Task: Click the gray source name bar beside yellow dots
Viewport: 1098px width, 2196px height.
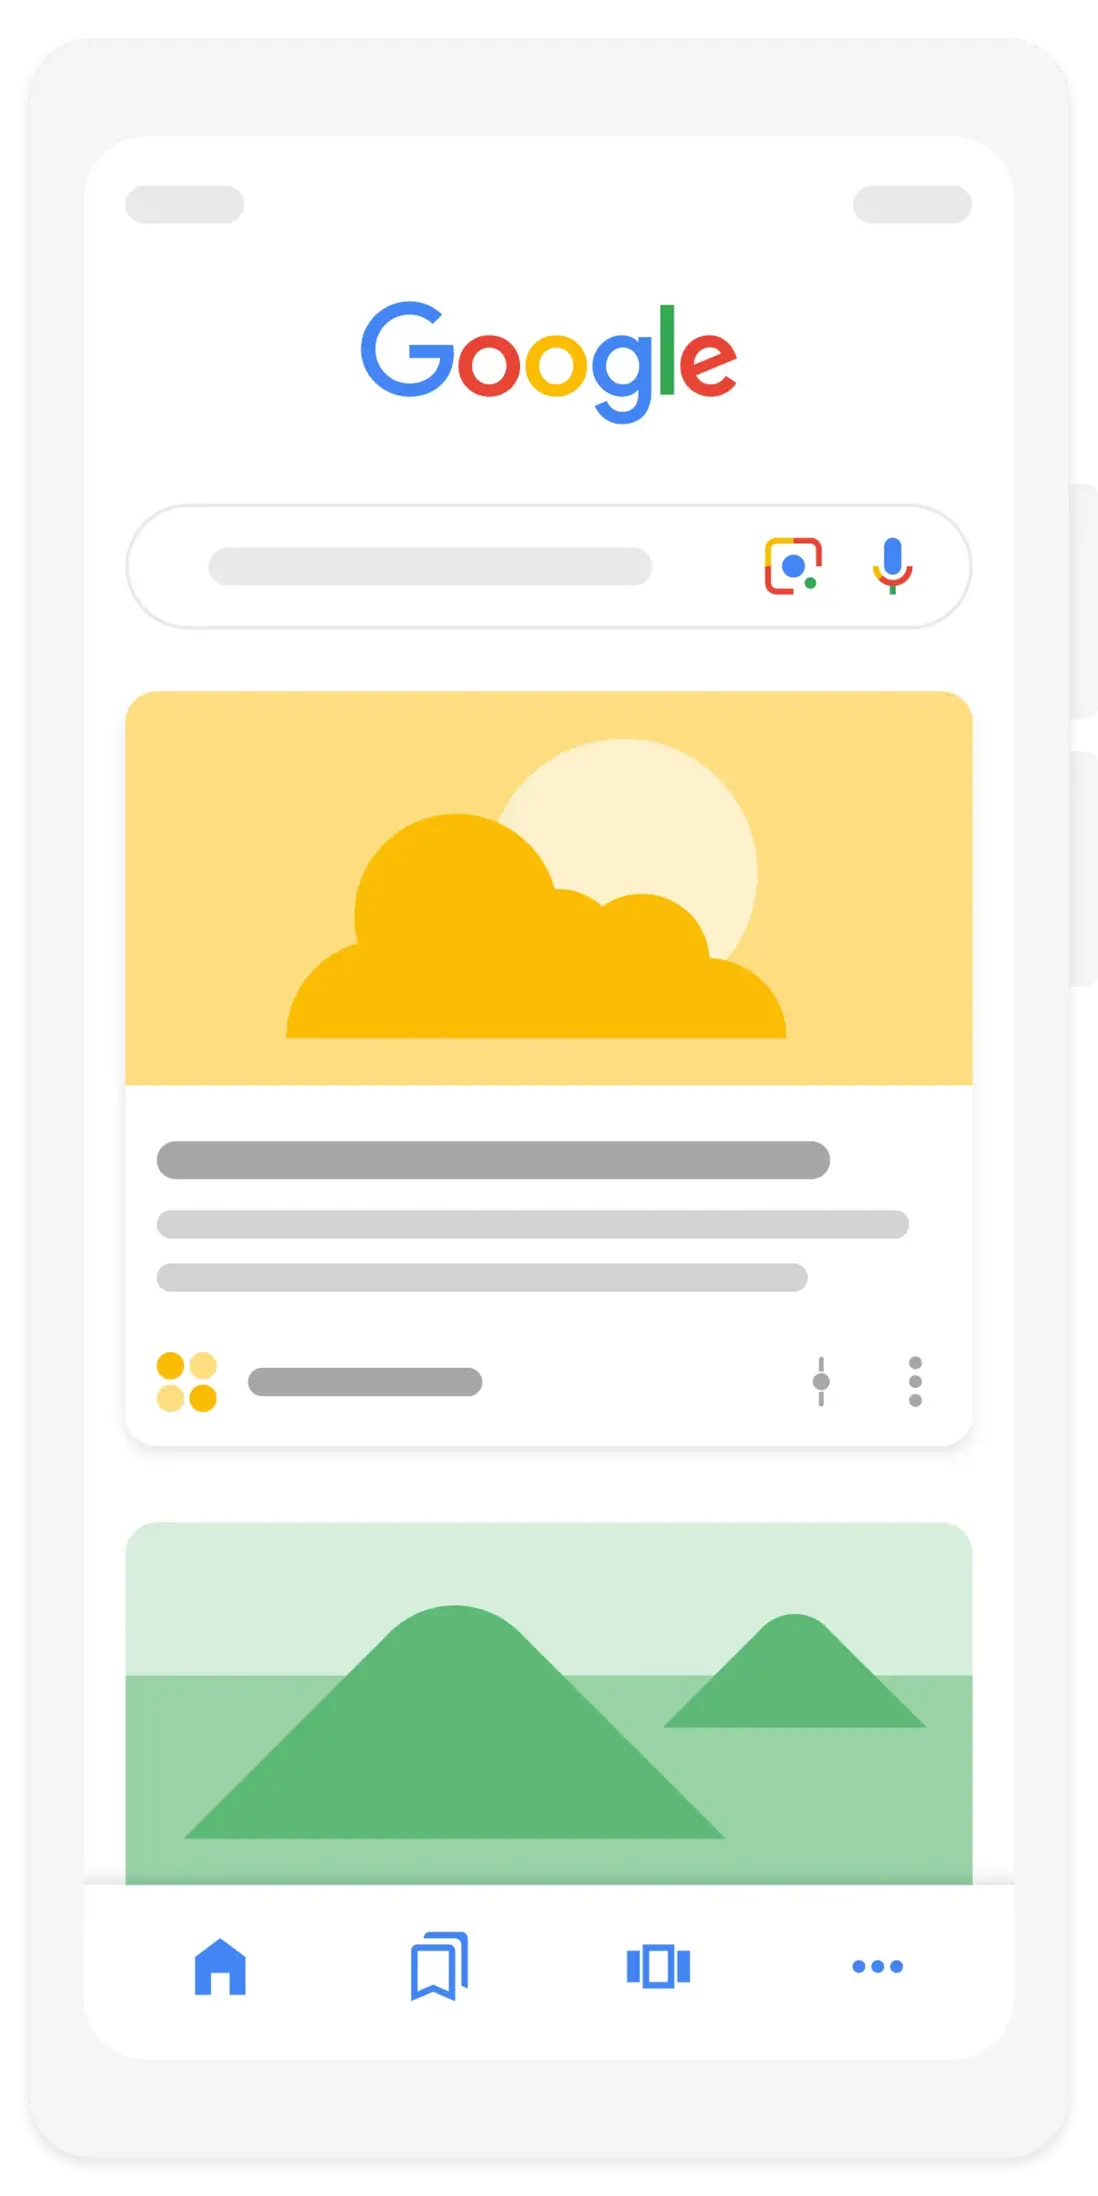Action: point(365,1382)
